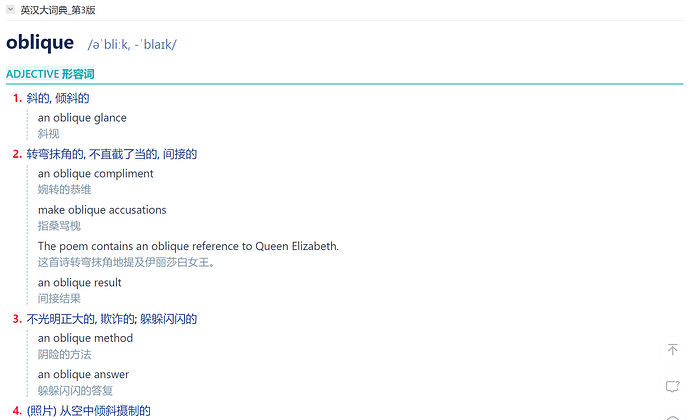Select the ADJECTIVE 形容词 part-of-speech heading

(x=50, y=74)
